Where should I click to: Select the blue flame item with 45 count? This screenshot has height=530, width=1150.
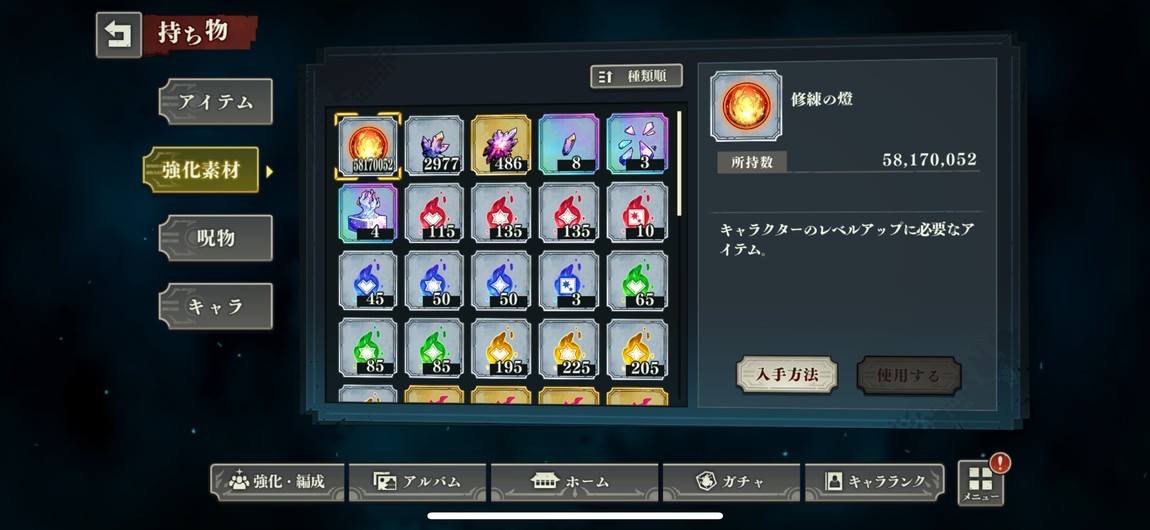coord(367,280)
